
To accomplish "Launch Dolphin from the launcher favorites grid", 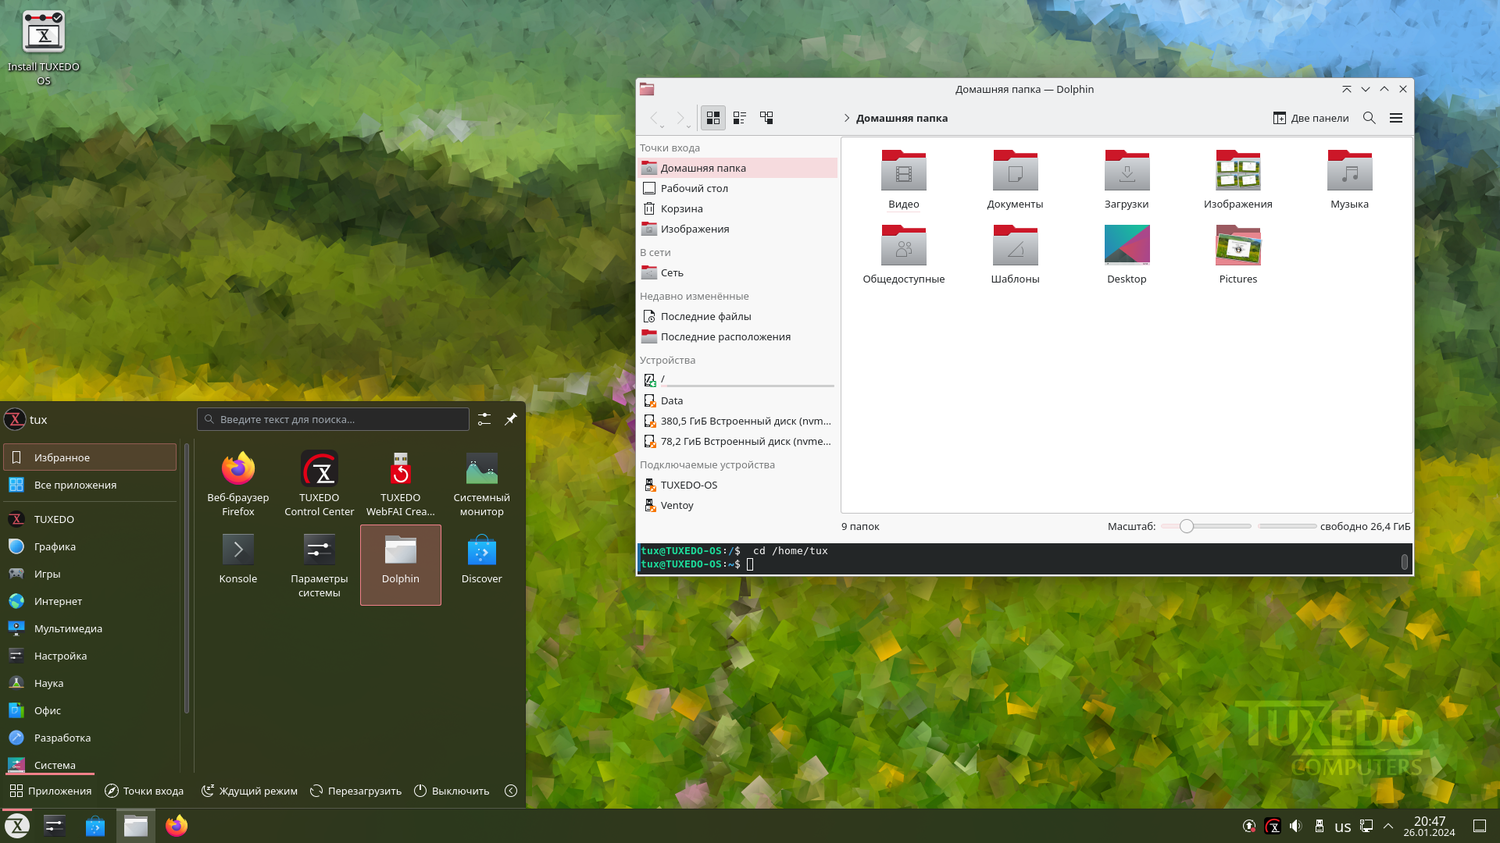I will pos(400,565).
